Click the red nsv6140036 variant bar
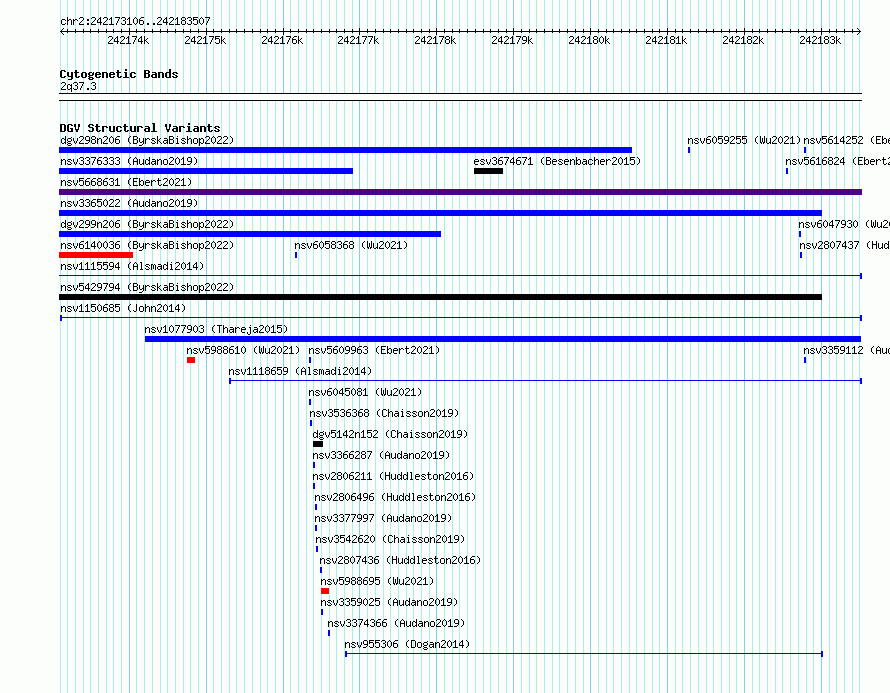The image size is (890, 693). (x=96, y=255)
